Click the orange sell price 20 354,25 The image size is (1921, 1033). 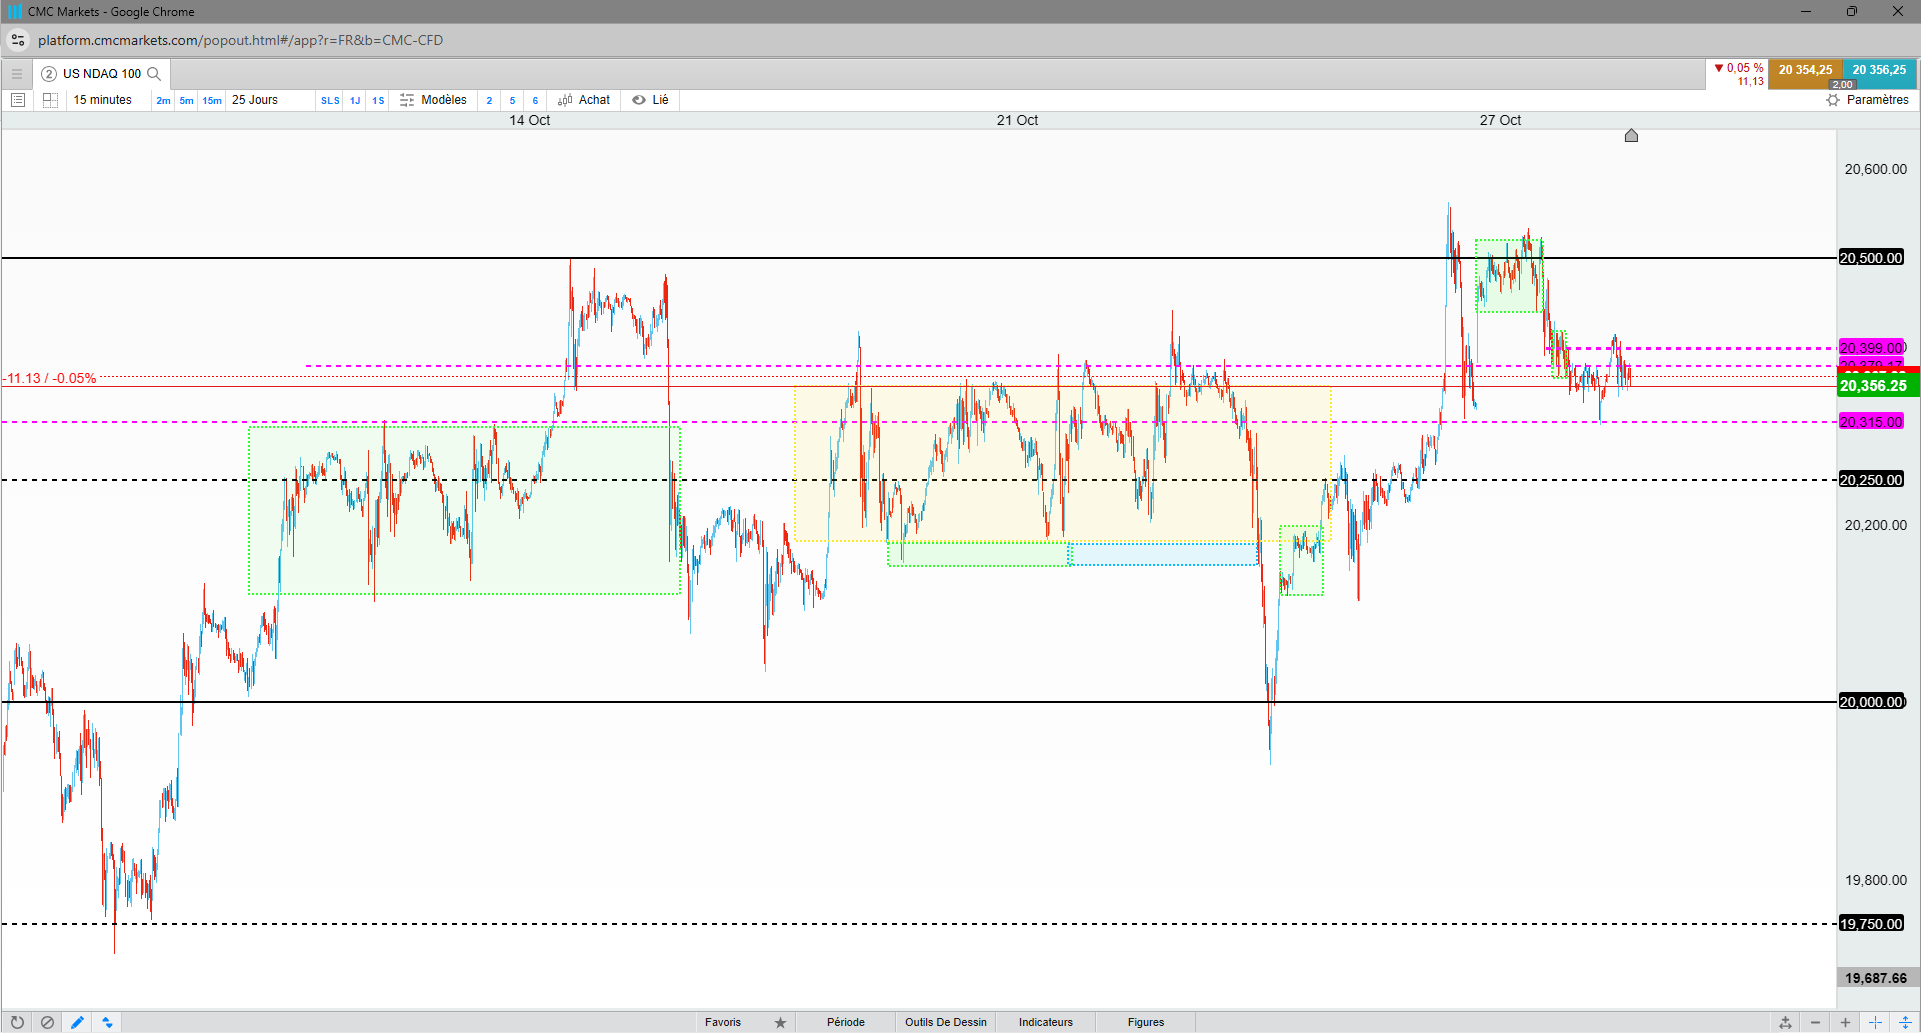tap(1805, 70)
